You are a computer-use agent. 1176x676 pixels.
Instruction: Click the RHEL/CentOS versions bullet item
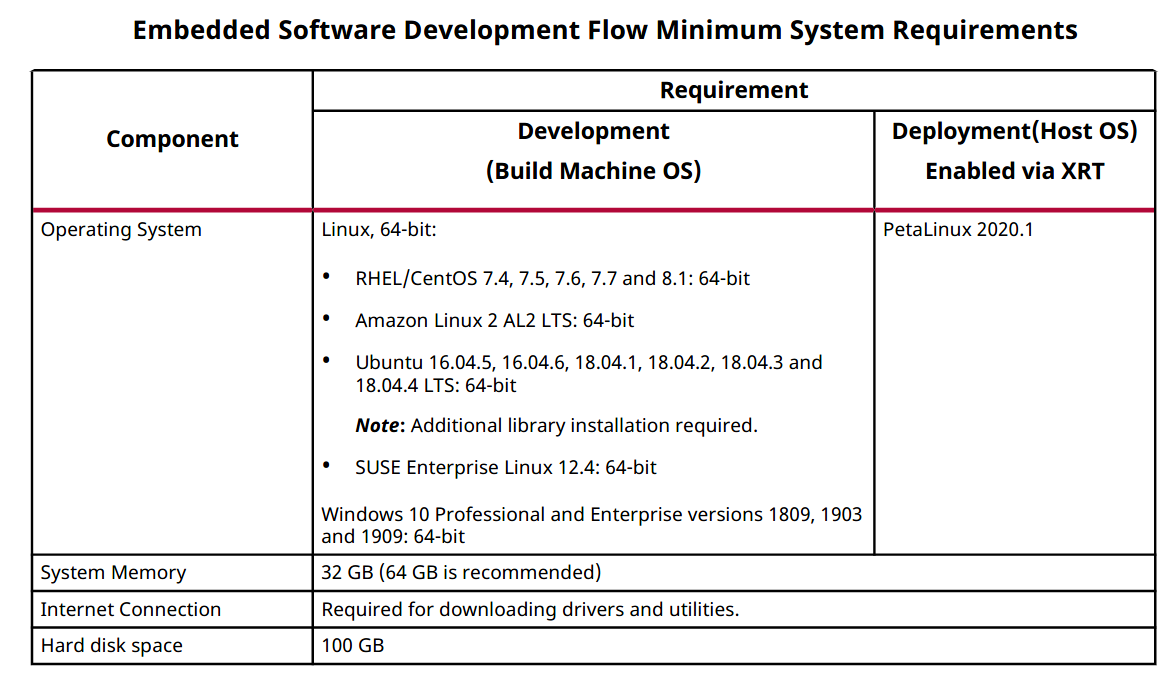point(552,279)
